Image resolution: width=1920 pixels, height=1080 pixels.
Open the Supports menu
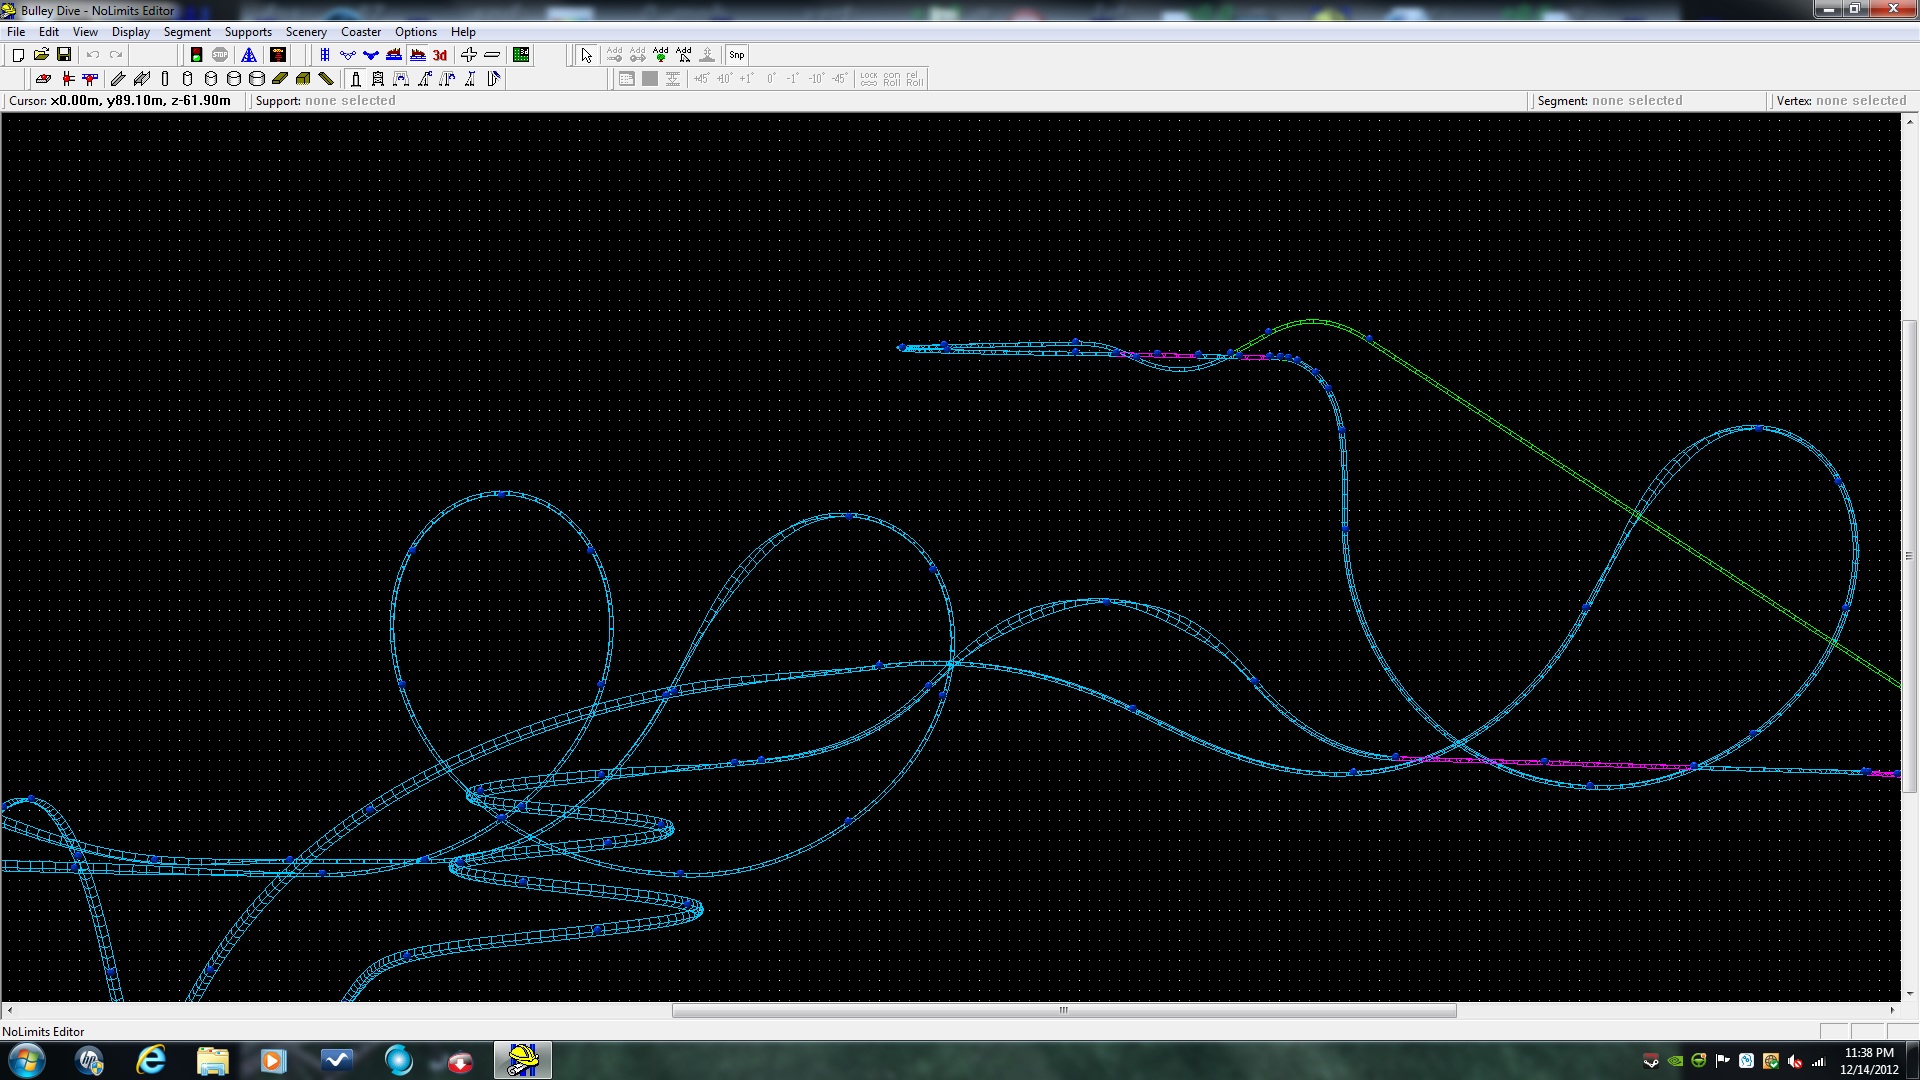point(248,32)
